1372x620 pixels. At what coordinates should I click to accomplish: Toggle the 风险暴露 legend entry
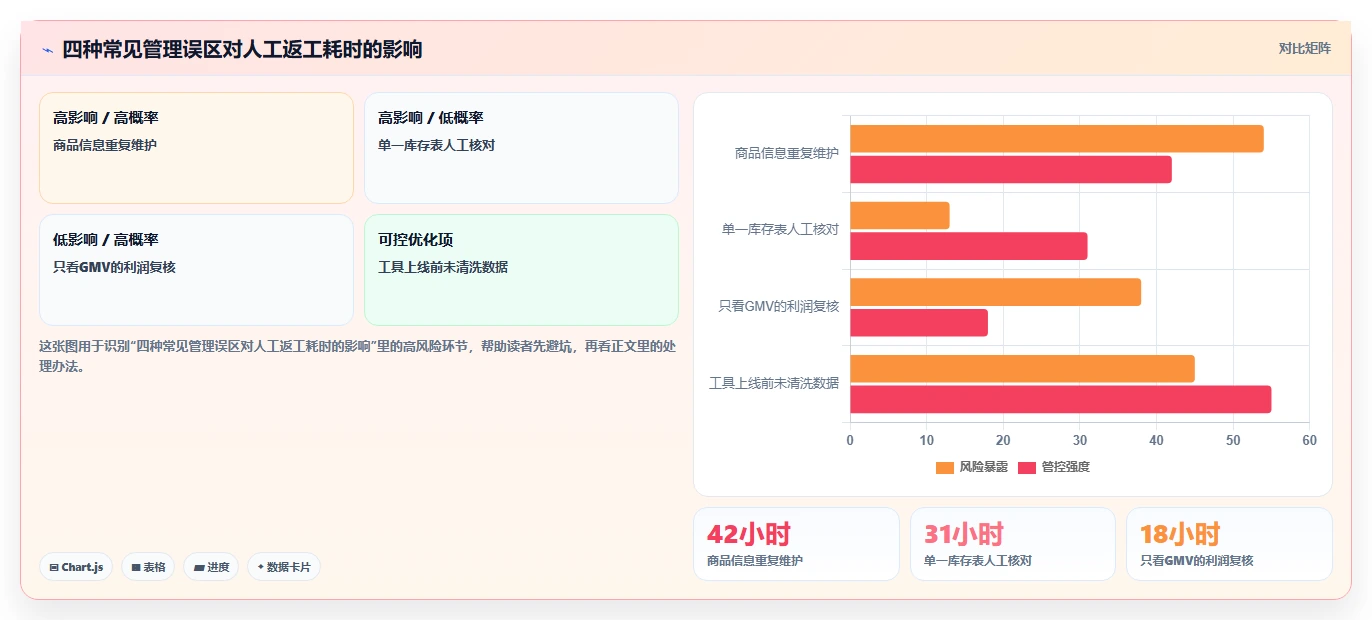971,467
